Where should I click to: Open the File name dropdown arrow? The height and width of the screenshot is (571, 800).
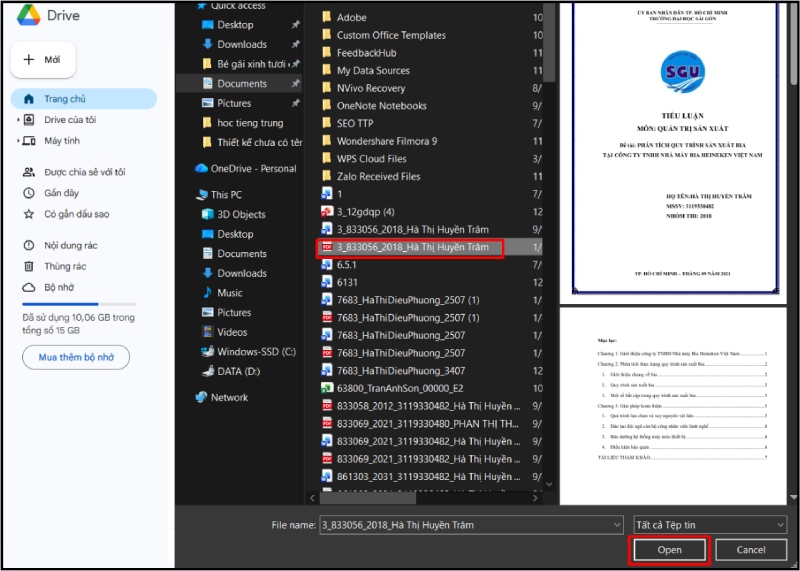617,525
